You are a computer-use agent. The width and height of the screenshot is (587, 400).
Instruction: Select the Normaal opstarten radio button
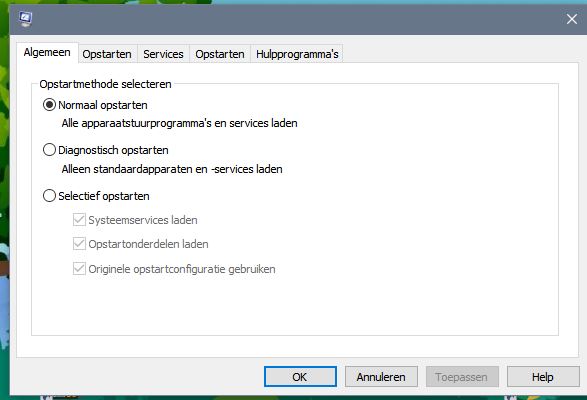(x=49, y=105)
